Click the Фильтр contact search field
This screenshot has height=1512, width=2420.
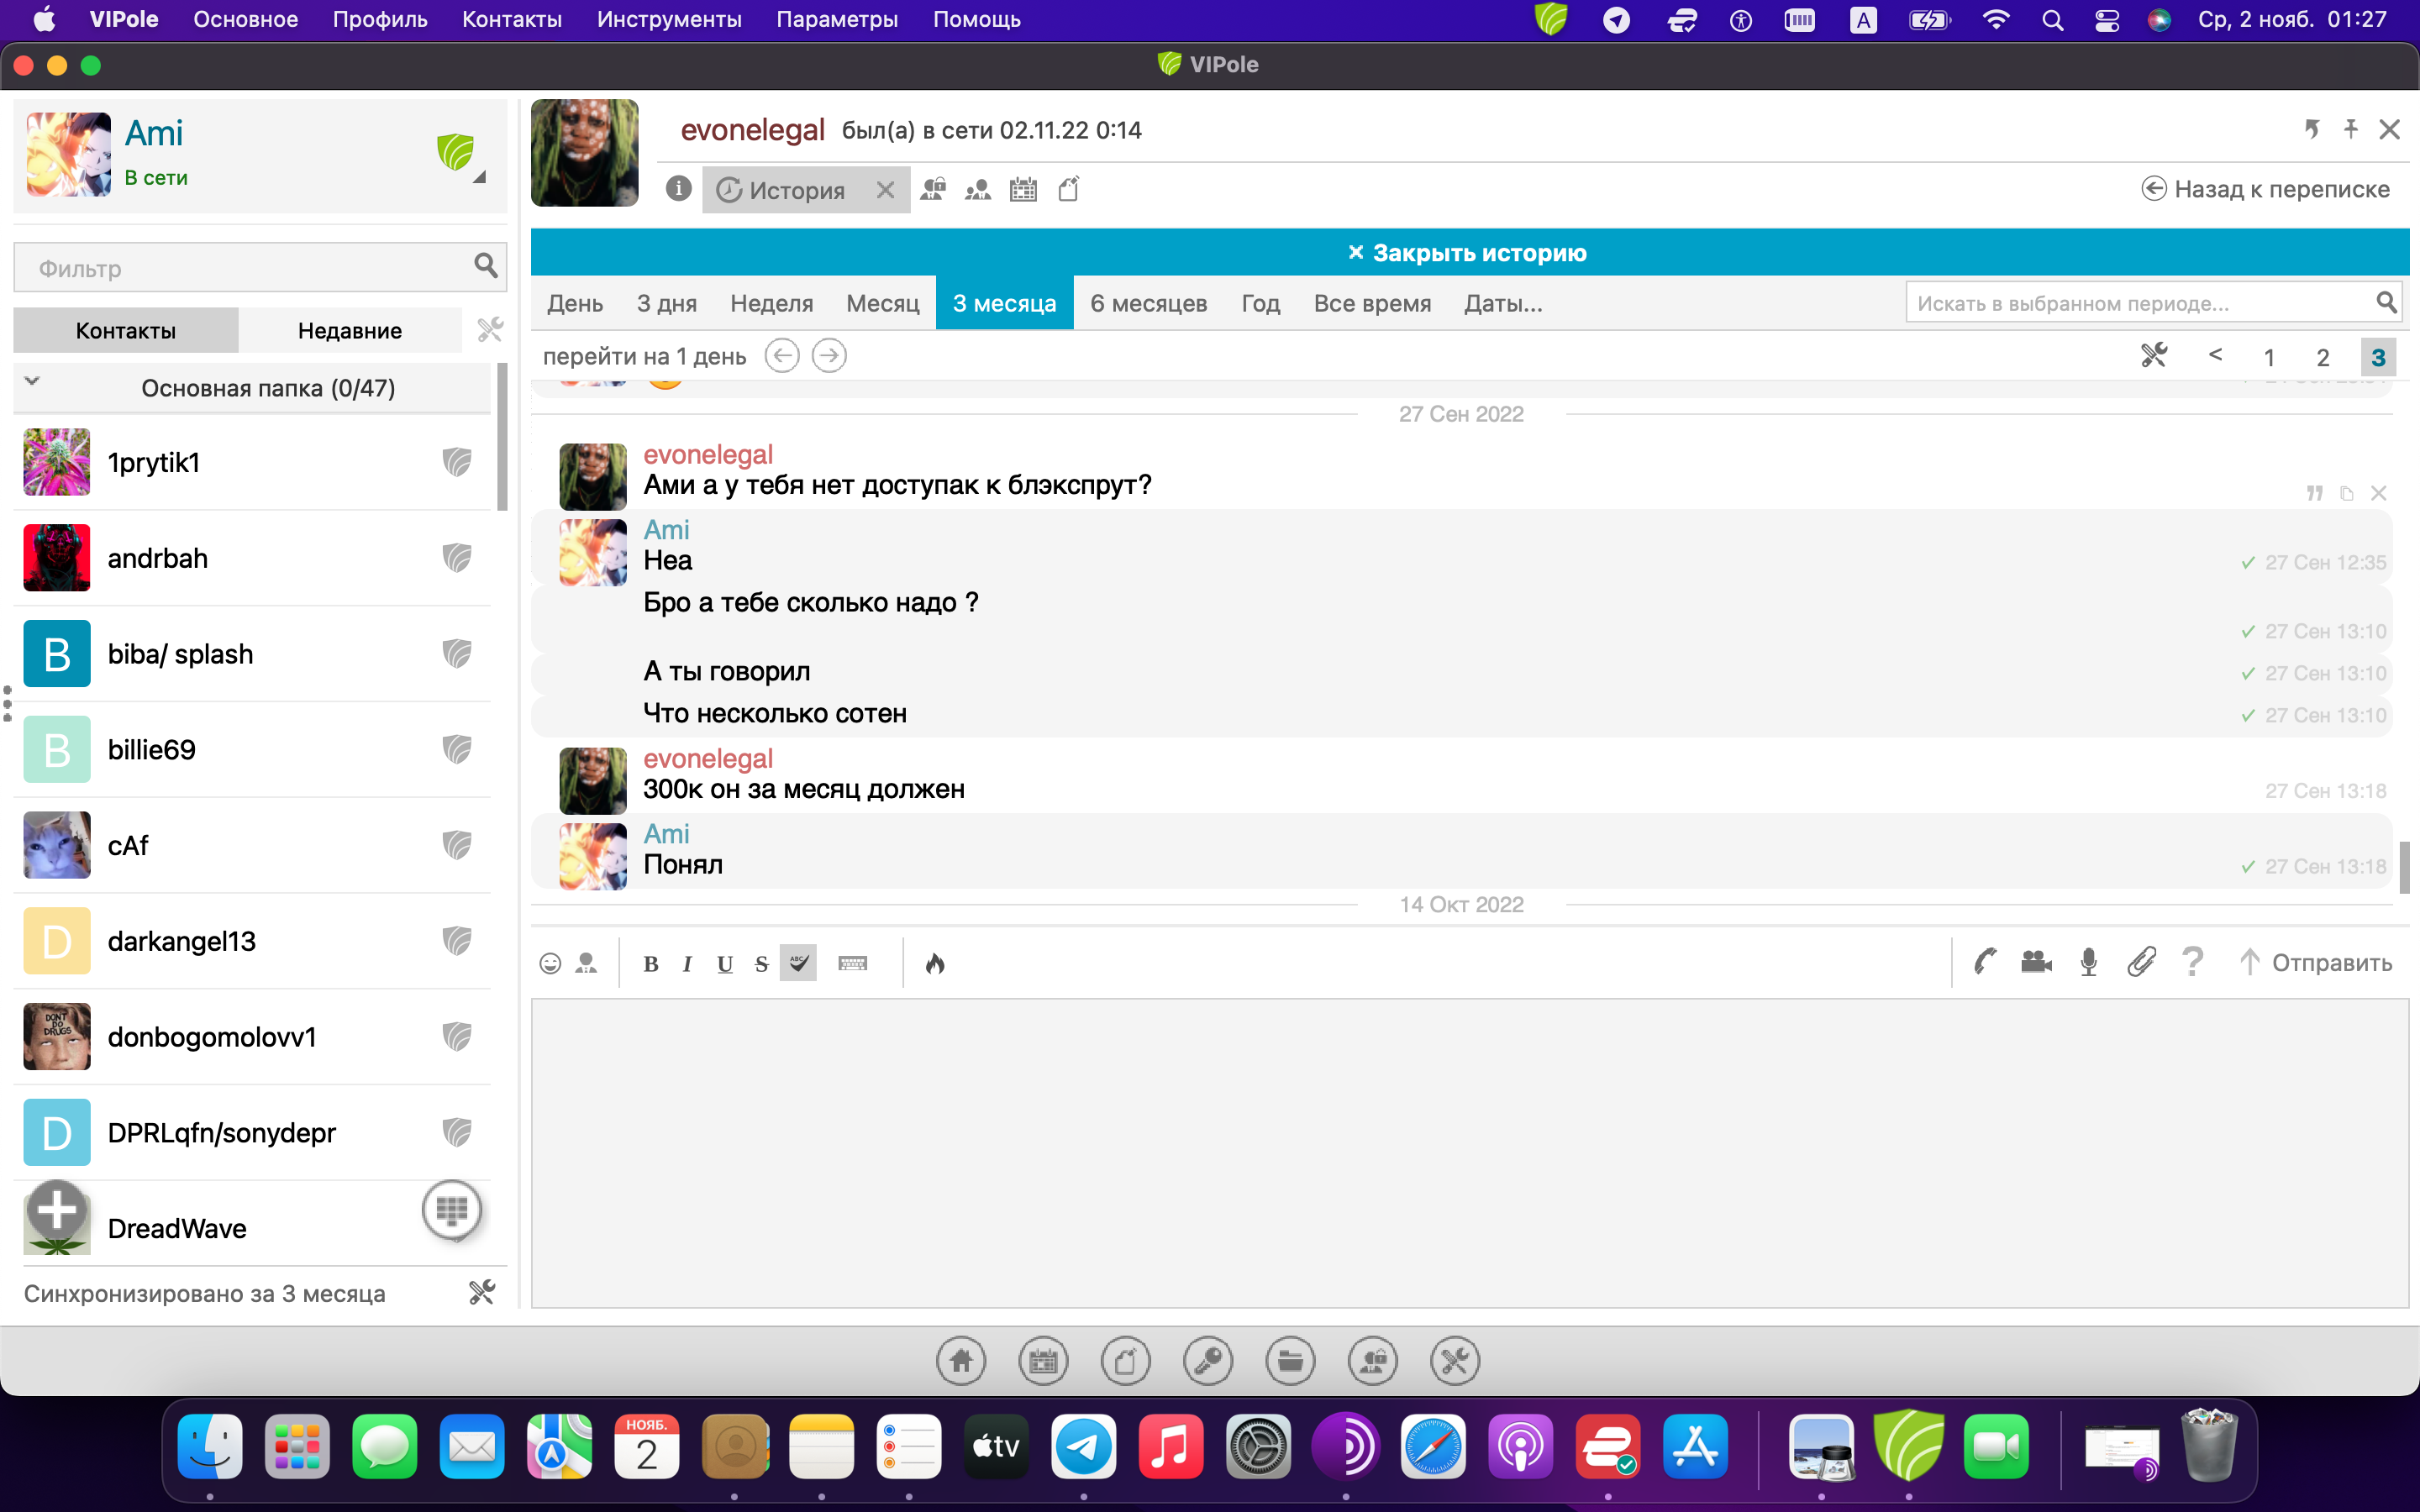[260, 267]
